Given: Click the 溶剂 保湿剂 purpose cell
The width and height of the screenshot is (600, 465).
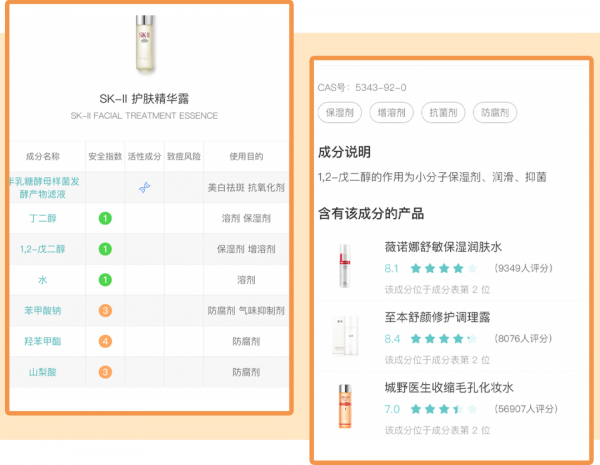Looking at the screenshot, I should click(246, 219).
